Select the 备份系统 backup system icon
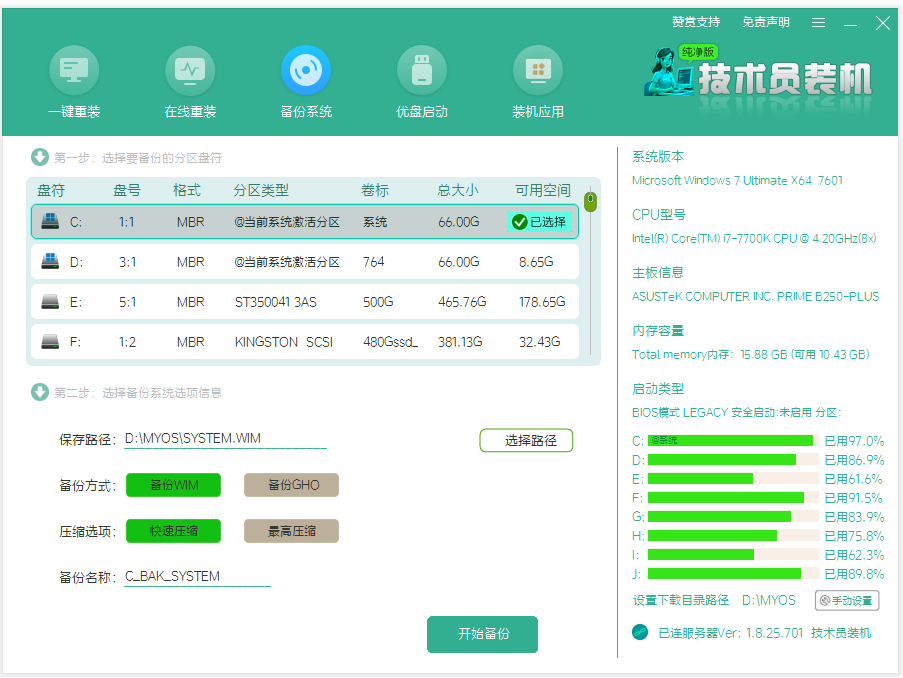Viewport: 903px width, 678px height. click(306, 70)
